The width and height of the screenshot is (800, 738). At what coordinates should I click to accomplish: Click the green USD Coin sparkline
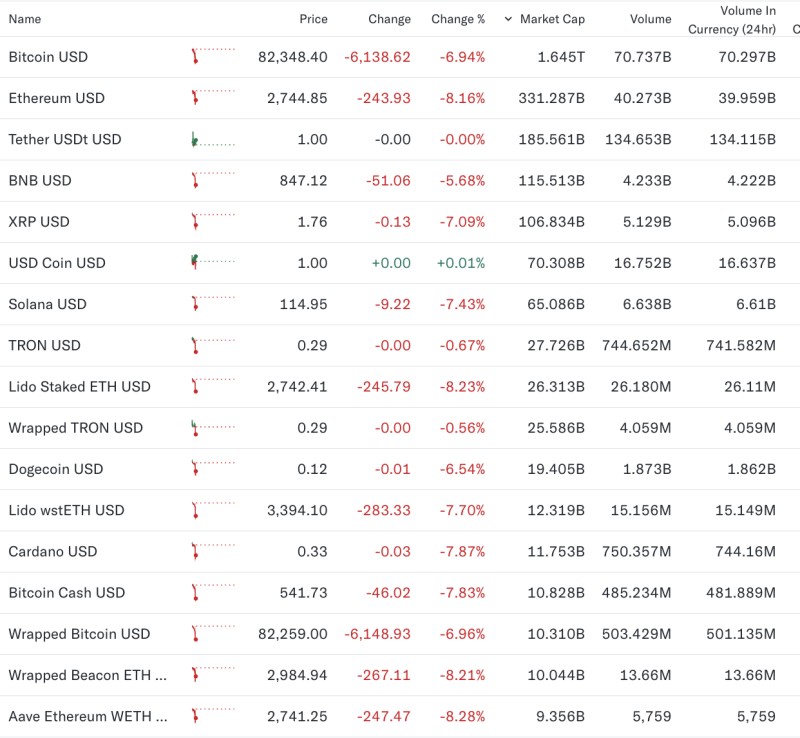(210, 263)
